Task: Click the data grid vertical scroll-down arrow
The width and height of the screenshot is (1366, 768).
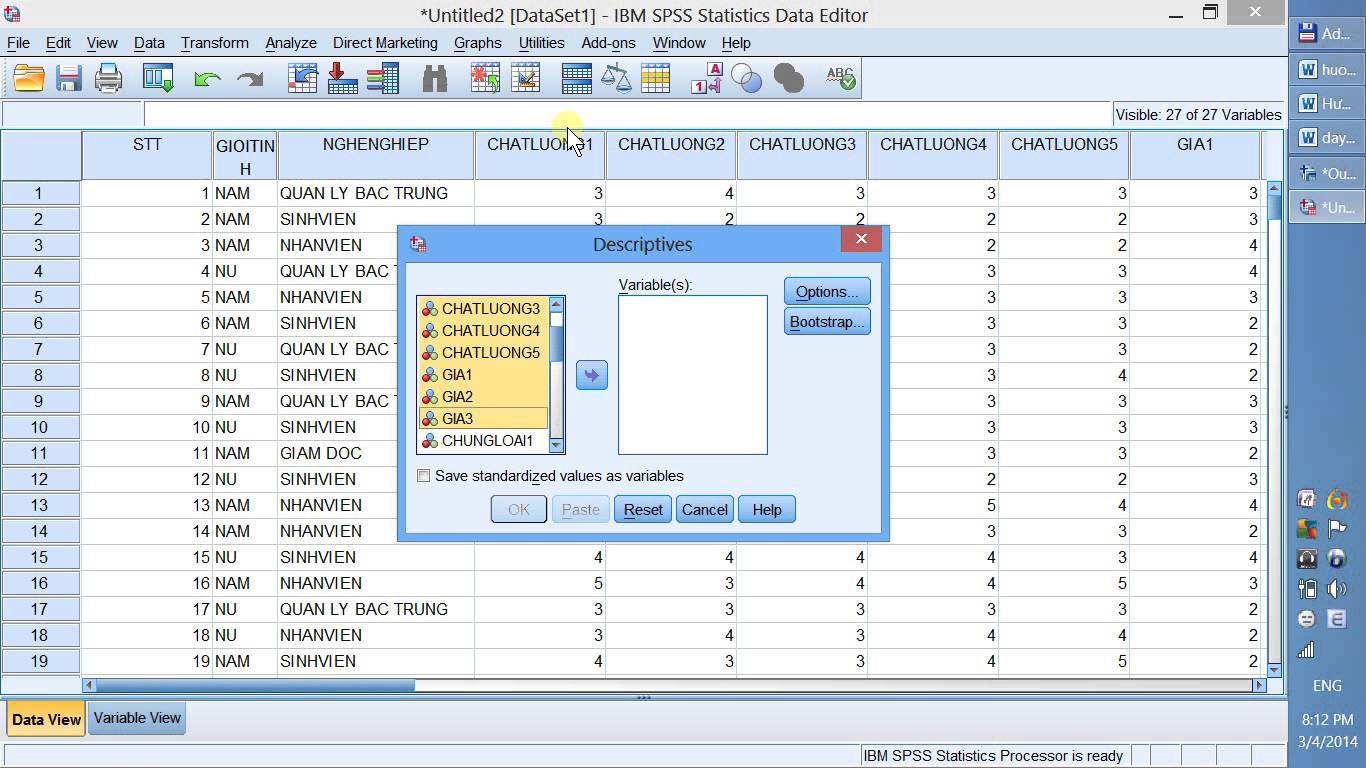Action: [1274, 669]
